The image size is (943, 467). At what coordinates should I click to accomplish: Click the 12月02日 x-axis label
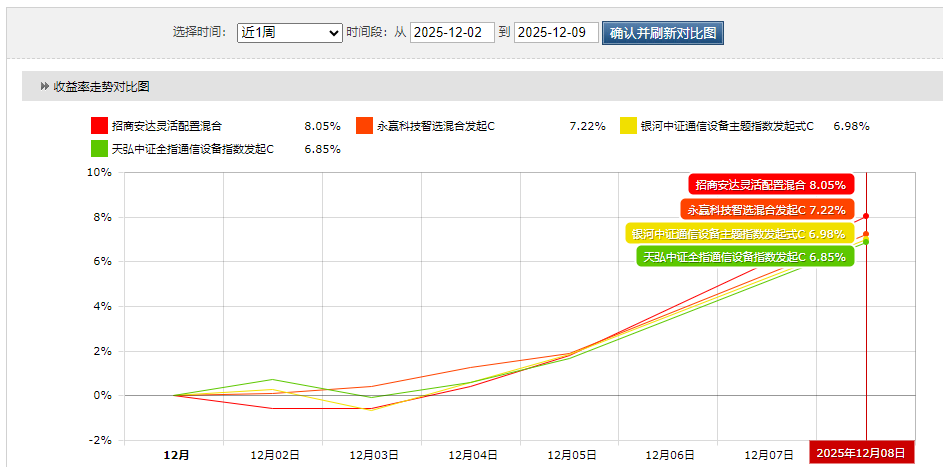[x=275, y=455]
